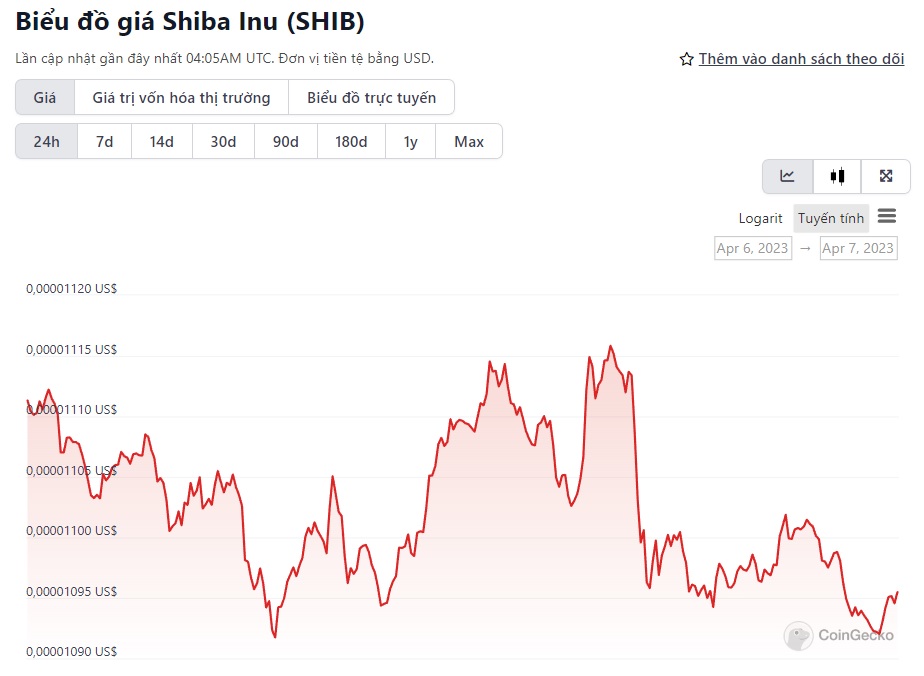Select the 24h range
The width and height of the screenshot is (924, 676).
coord(46,141)
